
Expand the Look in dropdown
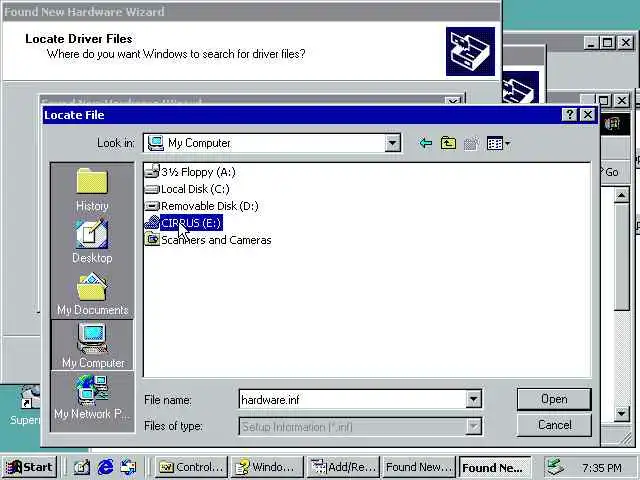click(392, 143)
